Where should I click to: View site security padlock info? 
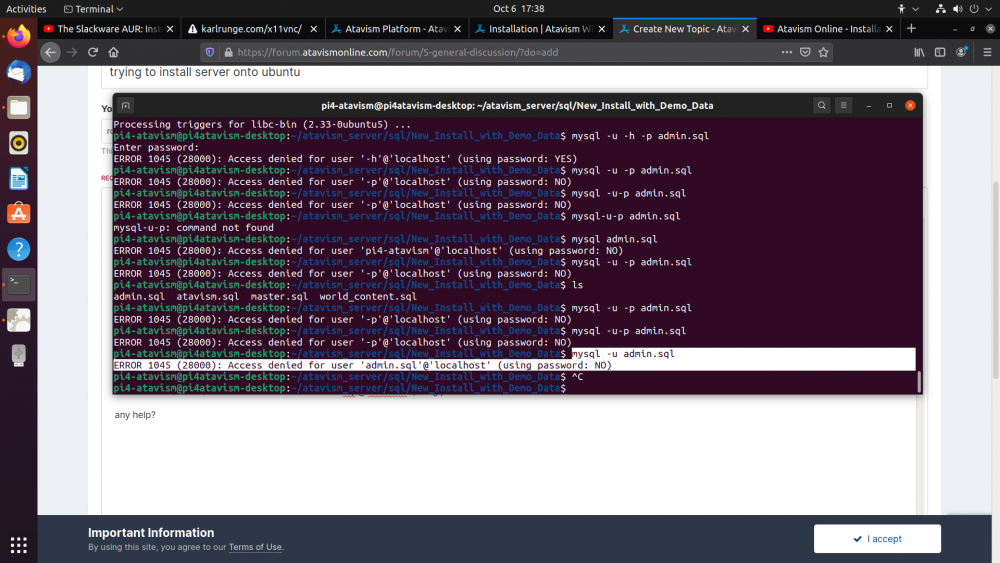point(228,52)
